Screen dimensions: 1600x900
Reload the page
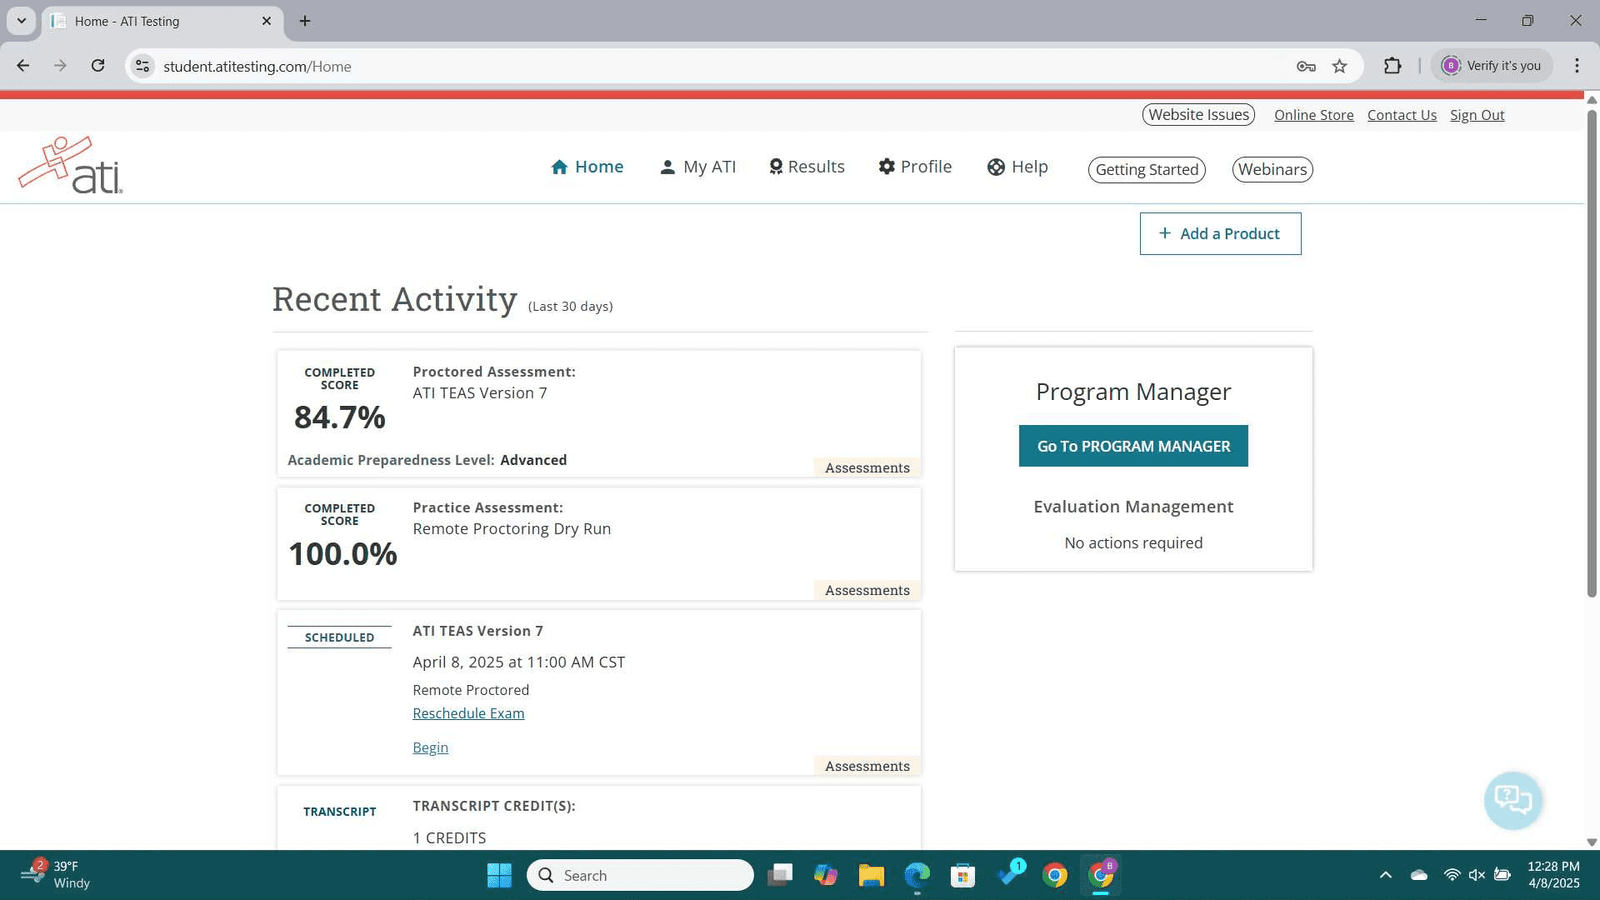[x=98, y=66]
